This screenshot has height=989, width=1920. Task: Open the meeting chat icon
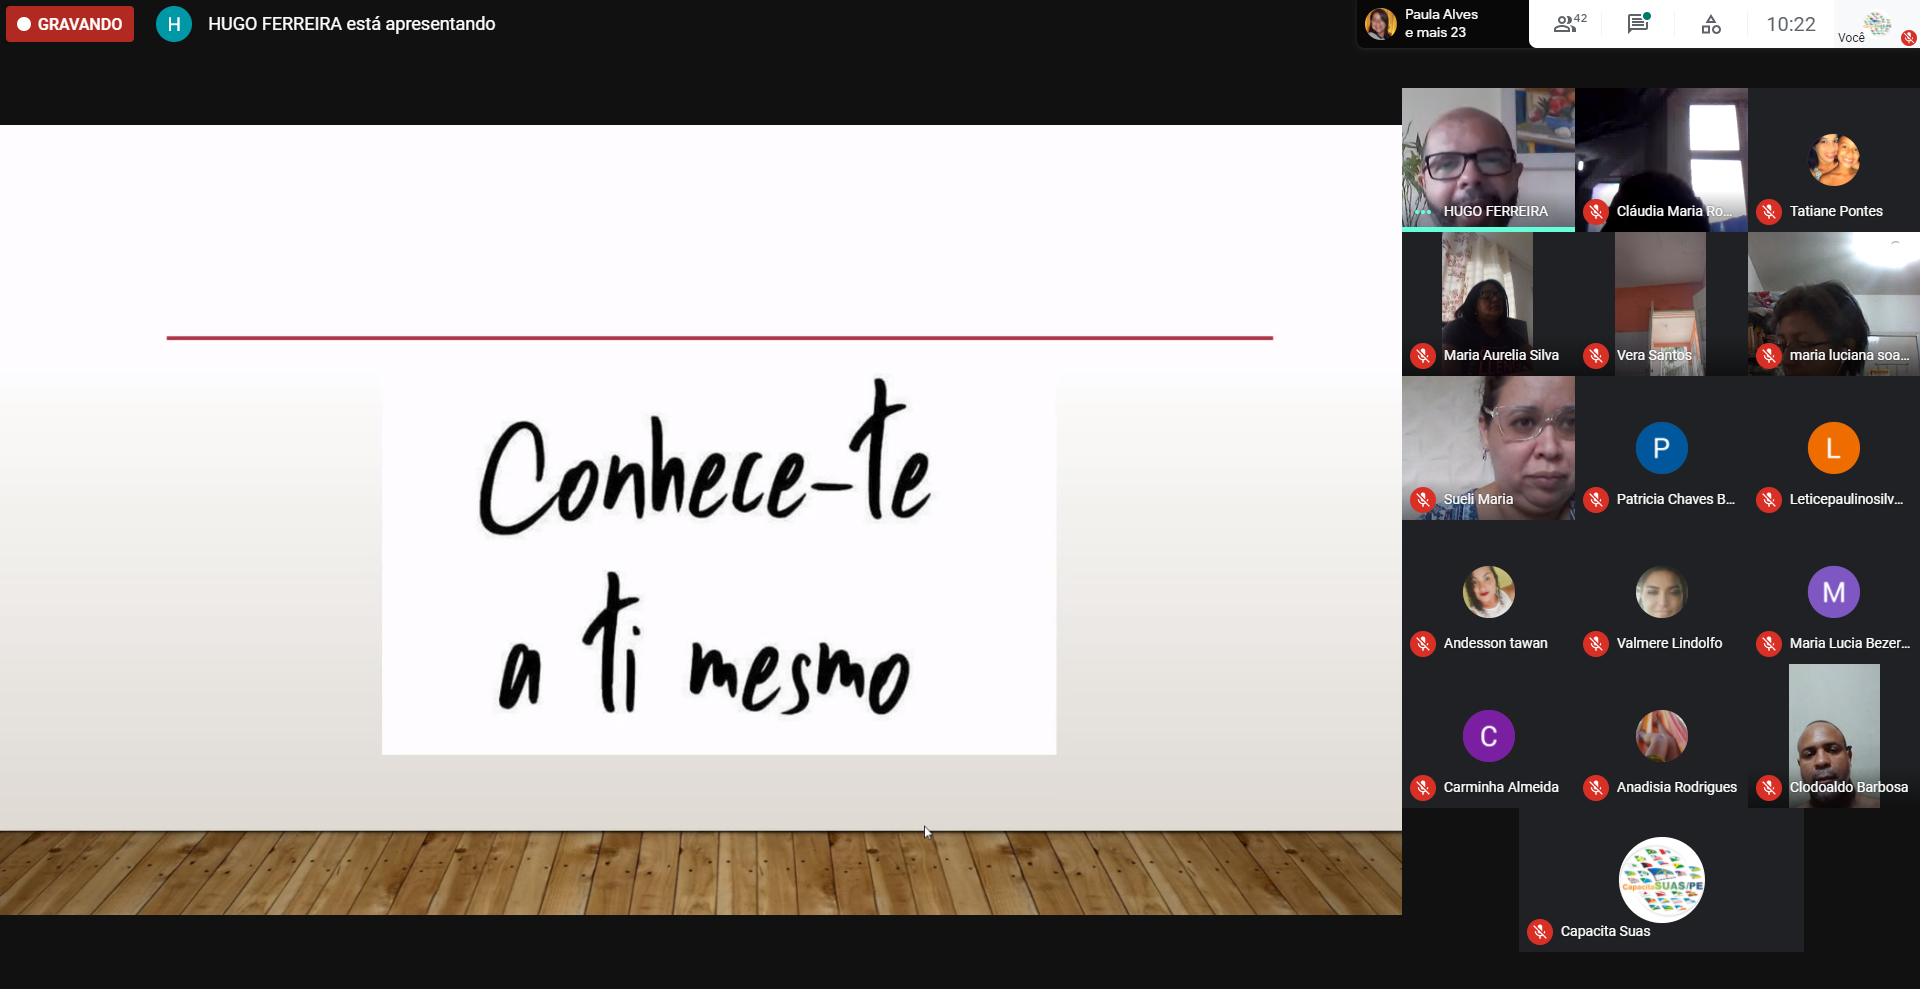[1638, 24]
